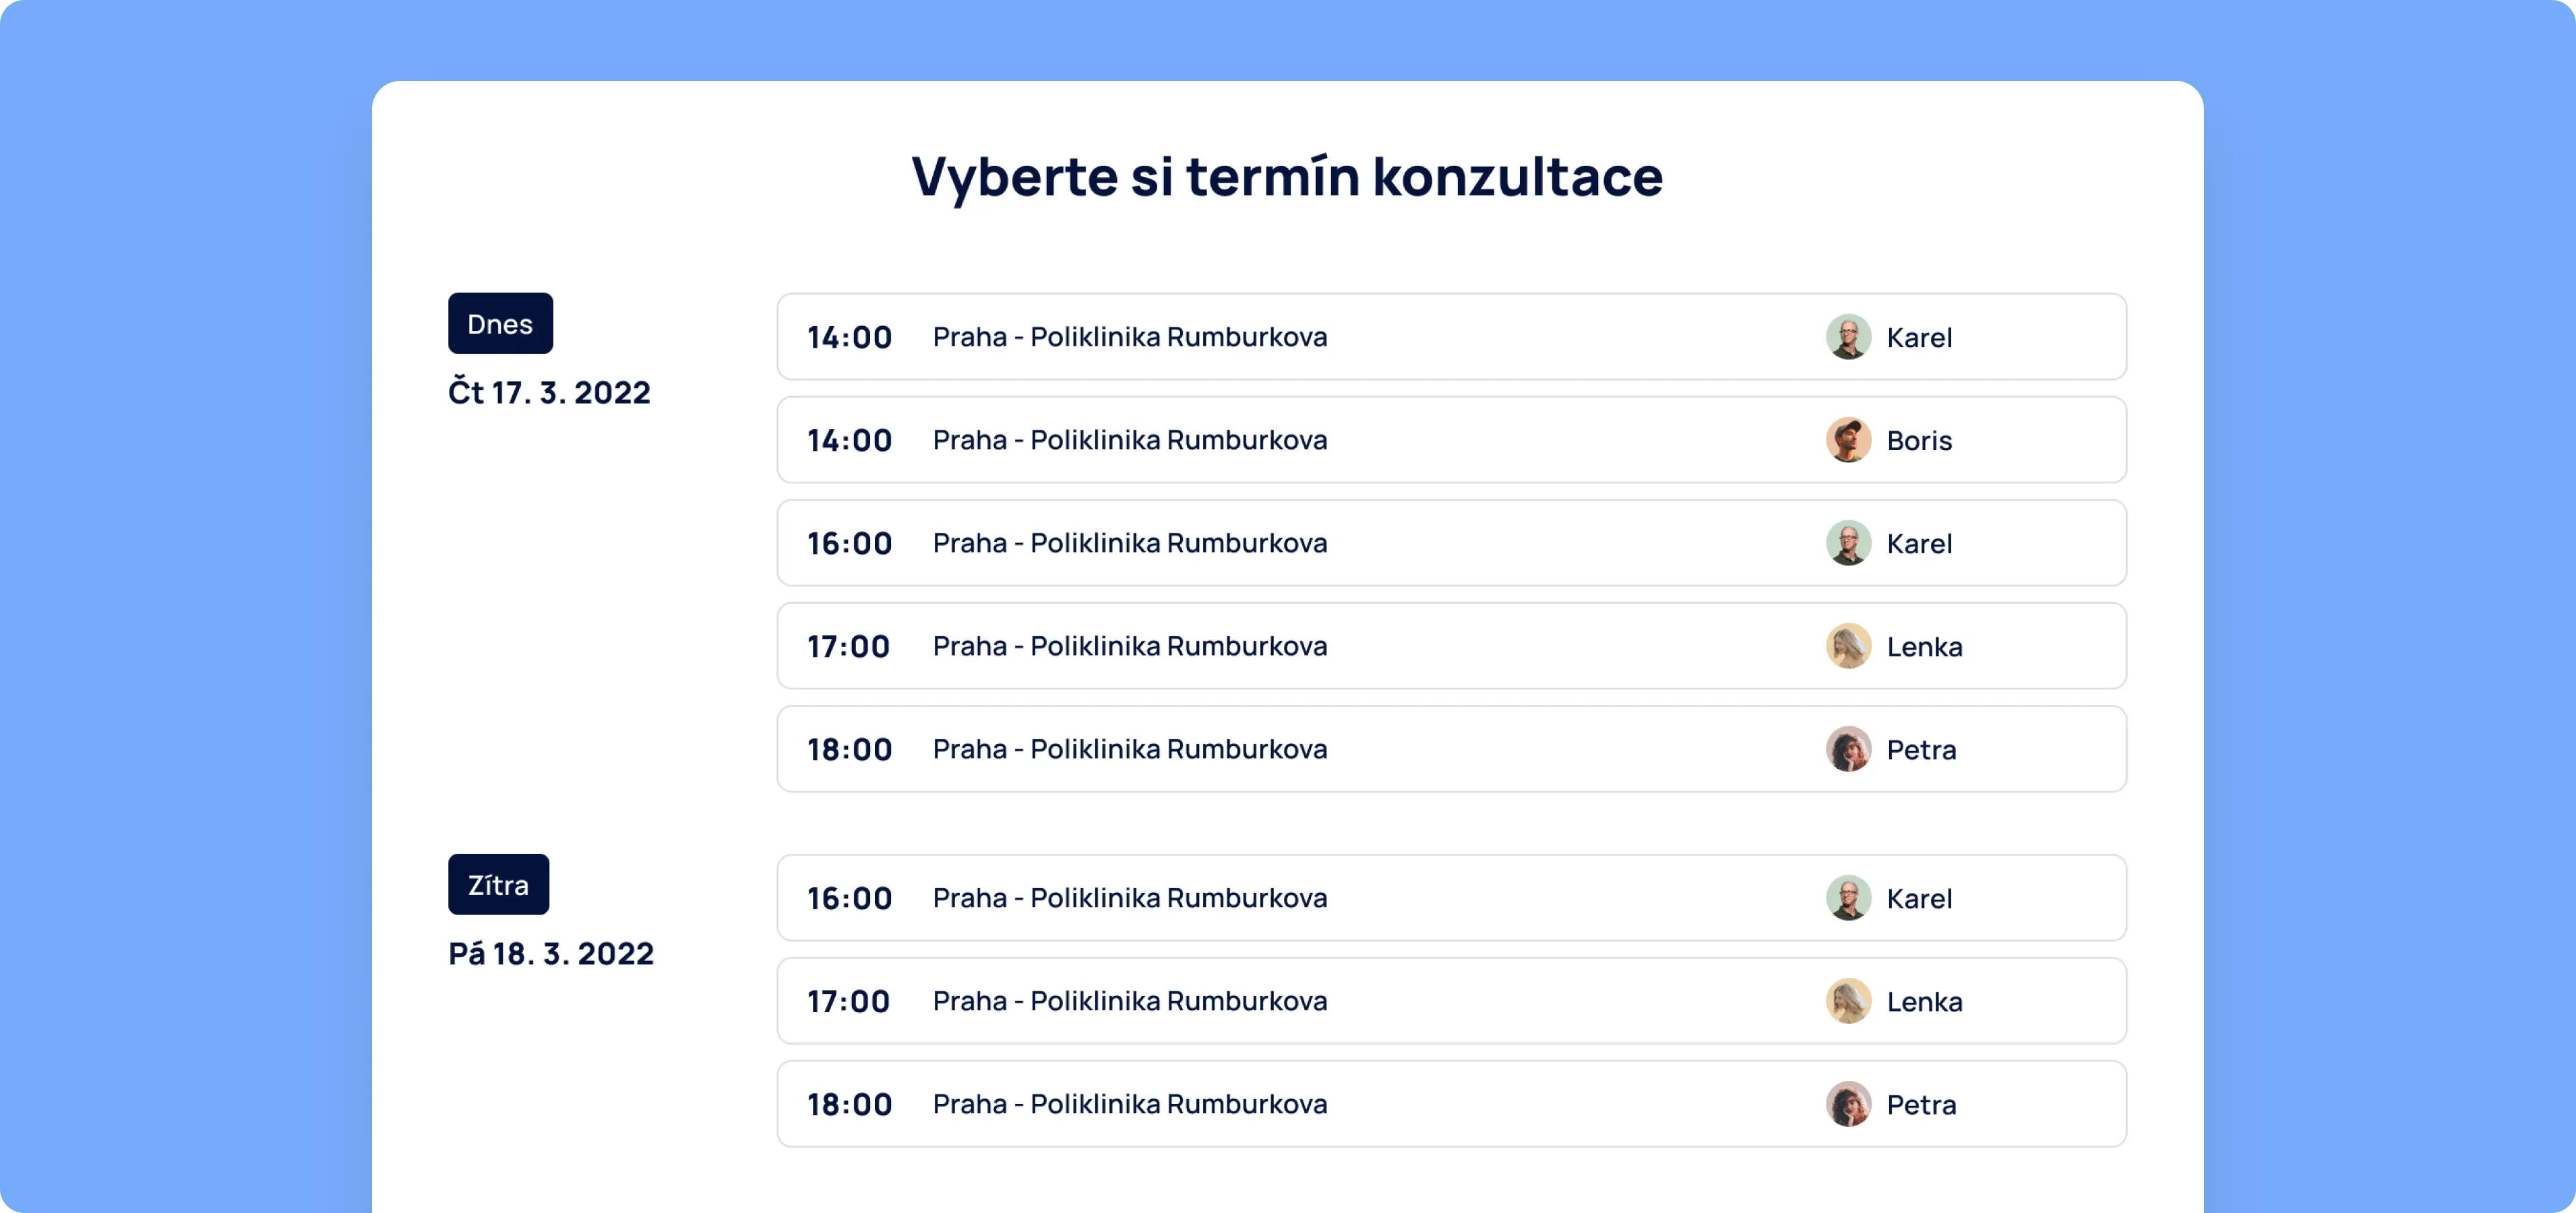
Task: Click Petra's avatar in today's 18:00 slot
Action: point(1848,749)
